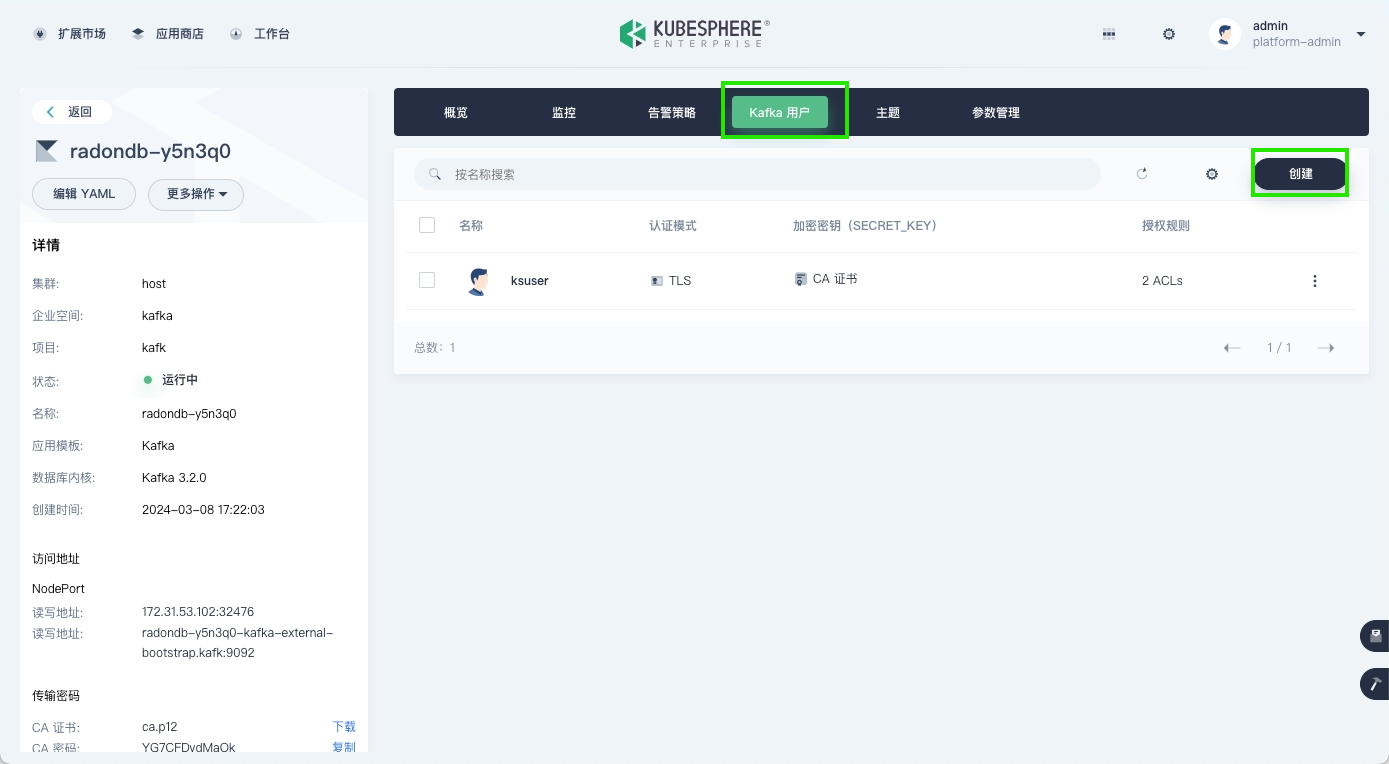Select all users with header checkbox
The image size is (1389, 764).
click(427, 225)
